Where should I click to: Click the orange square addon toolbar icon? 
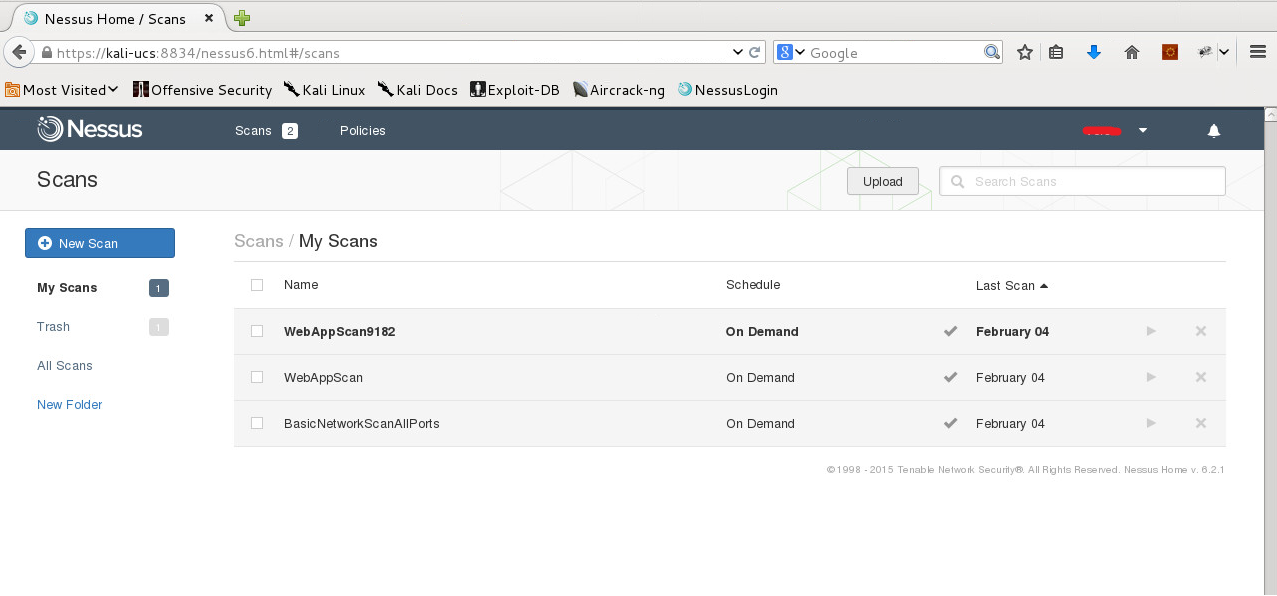(x=1169, y=52)
